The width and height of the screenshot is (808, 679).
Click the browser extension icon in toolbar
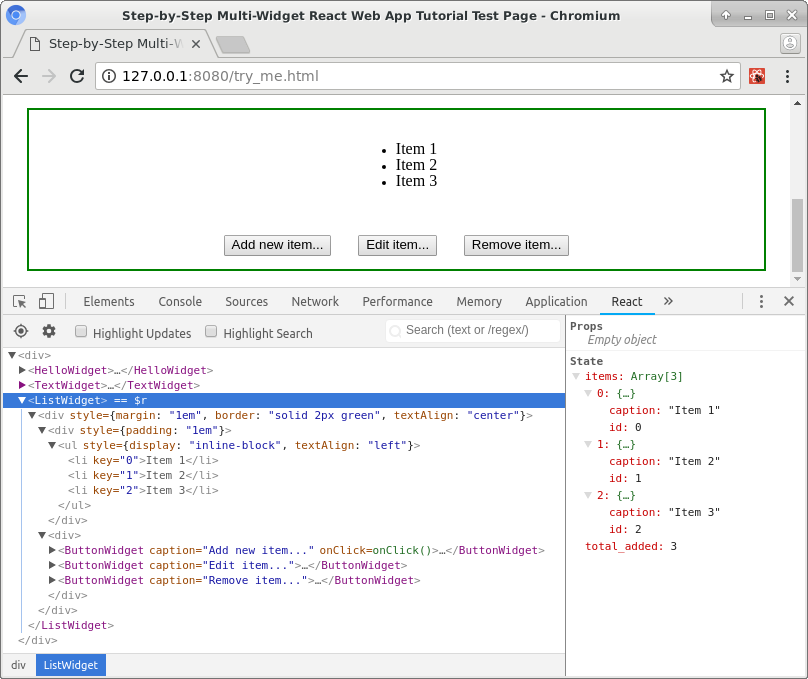pos(757,76)
